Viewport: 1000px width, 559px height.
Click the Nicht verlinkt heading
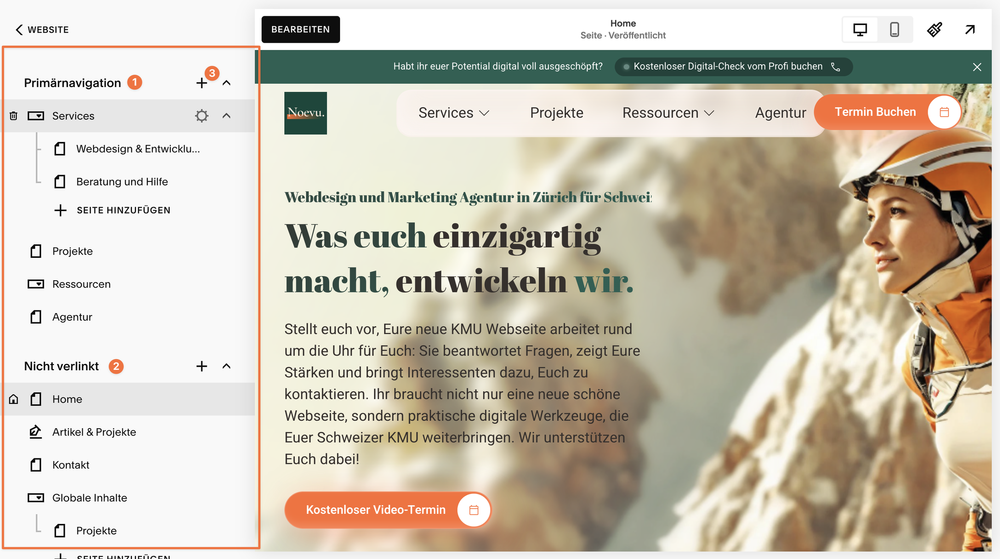point(61,366)
